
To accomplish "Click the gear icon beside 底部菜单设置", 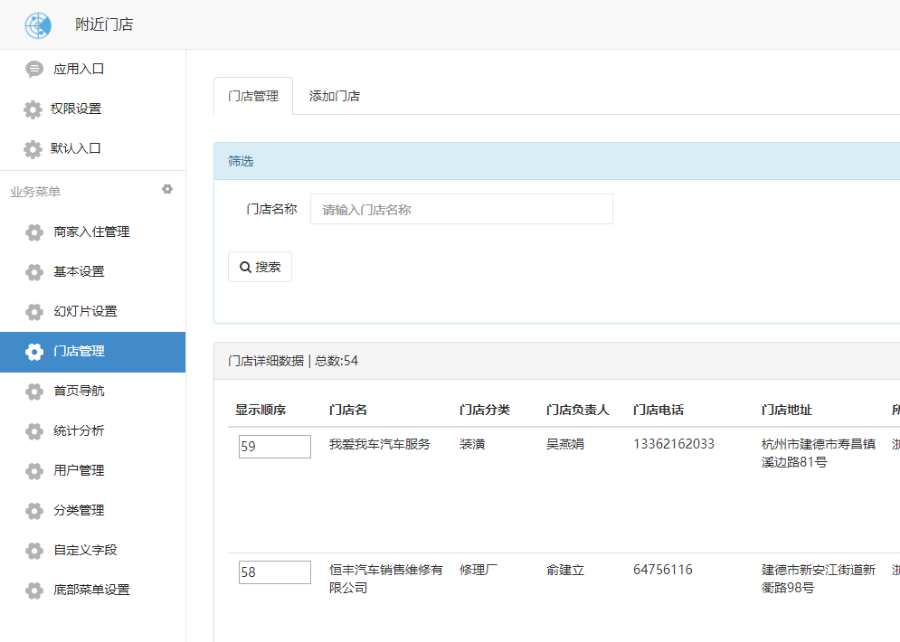I will pos(34,590).
